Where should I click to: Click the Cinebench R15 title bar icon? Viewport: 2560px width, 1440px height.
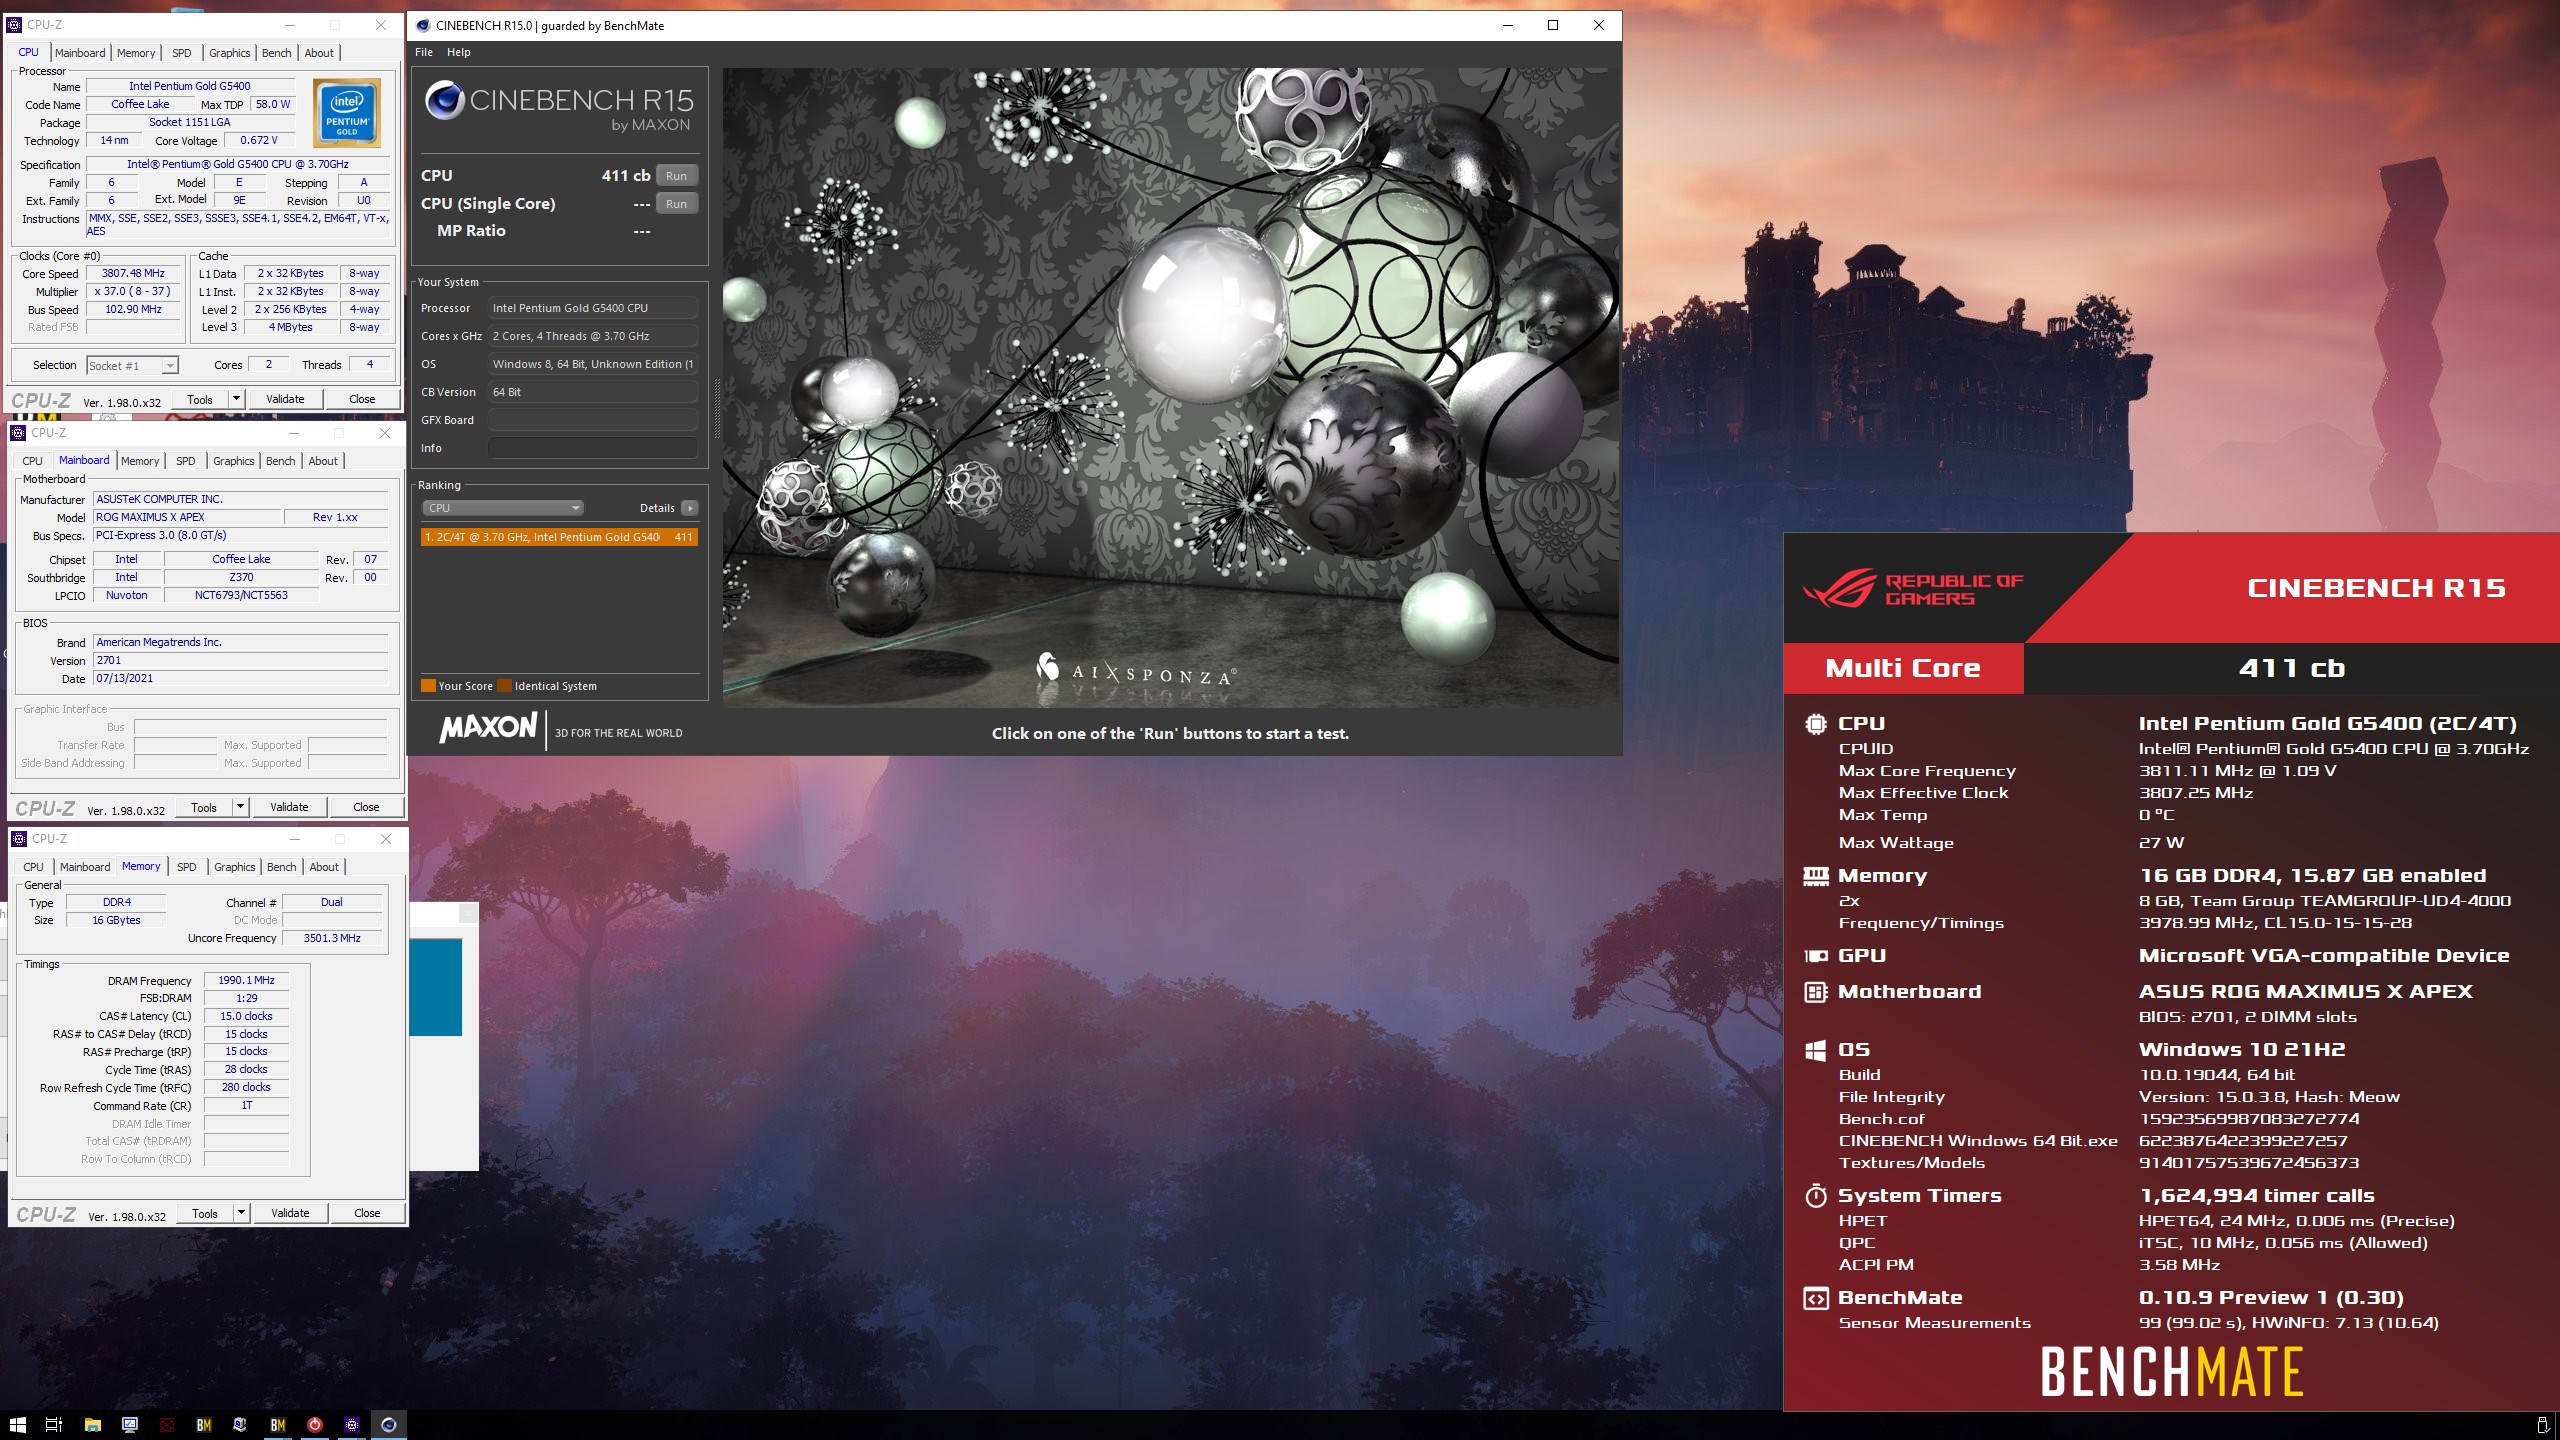(x=423, y=25)
